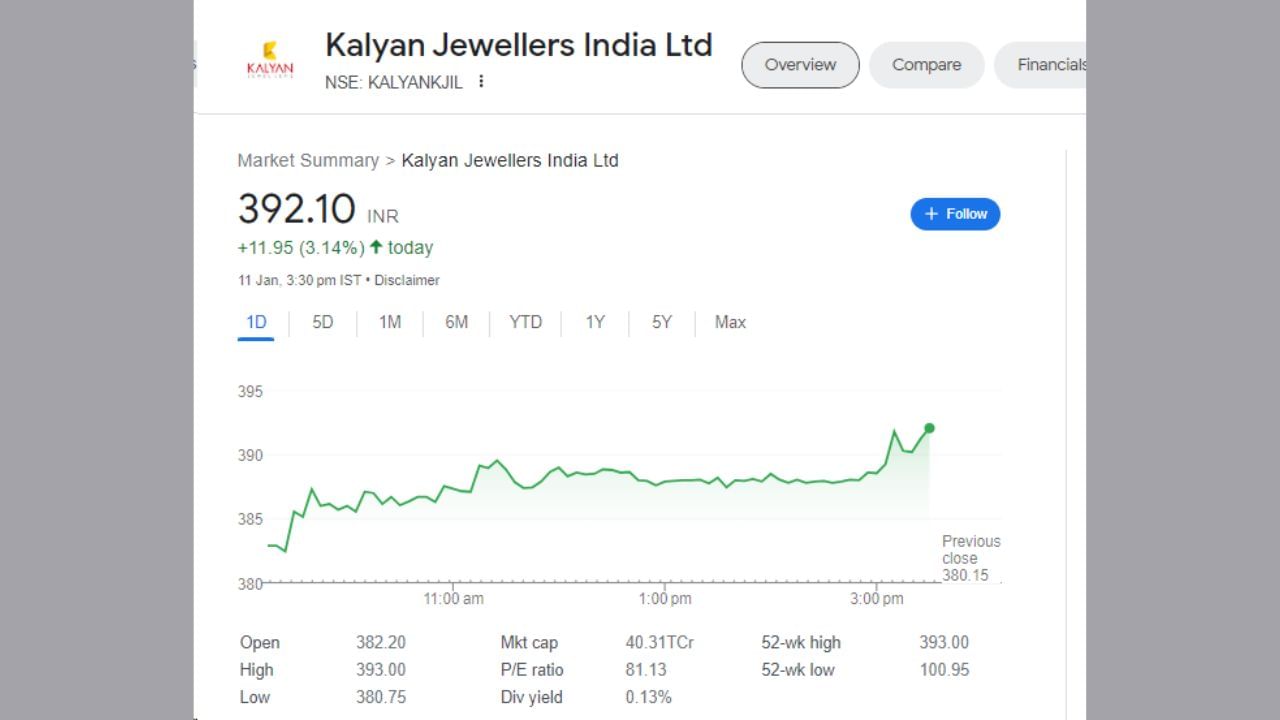Image resolution: width=1280 pixels, height=720 pixels.
Task: Toggle the 1D chart selection
Action: click(x=256, y=322)
